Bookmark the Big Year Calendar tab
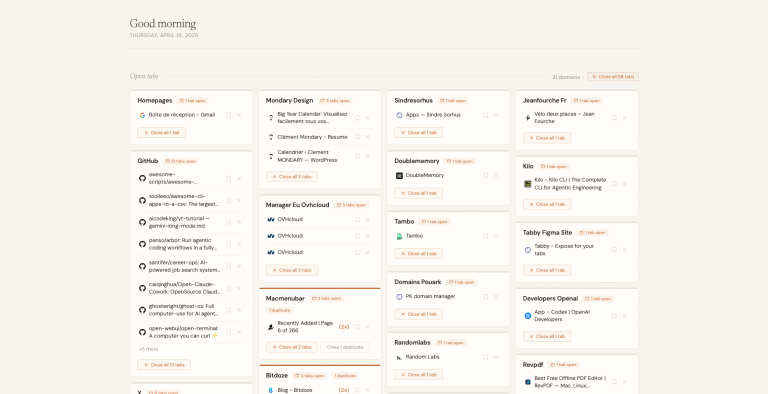This screenshot has height=394, width=768. 357,118
